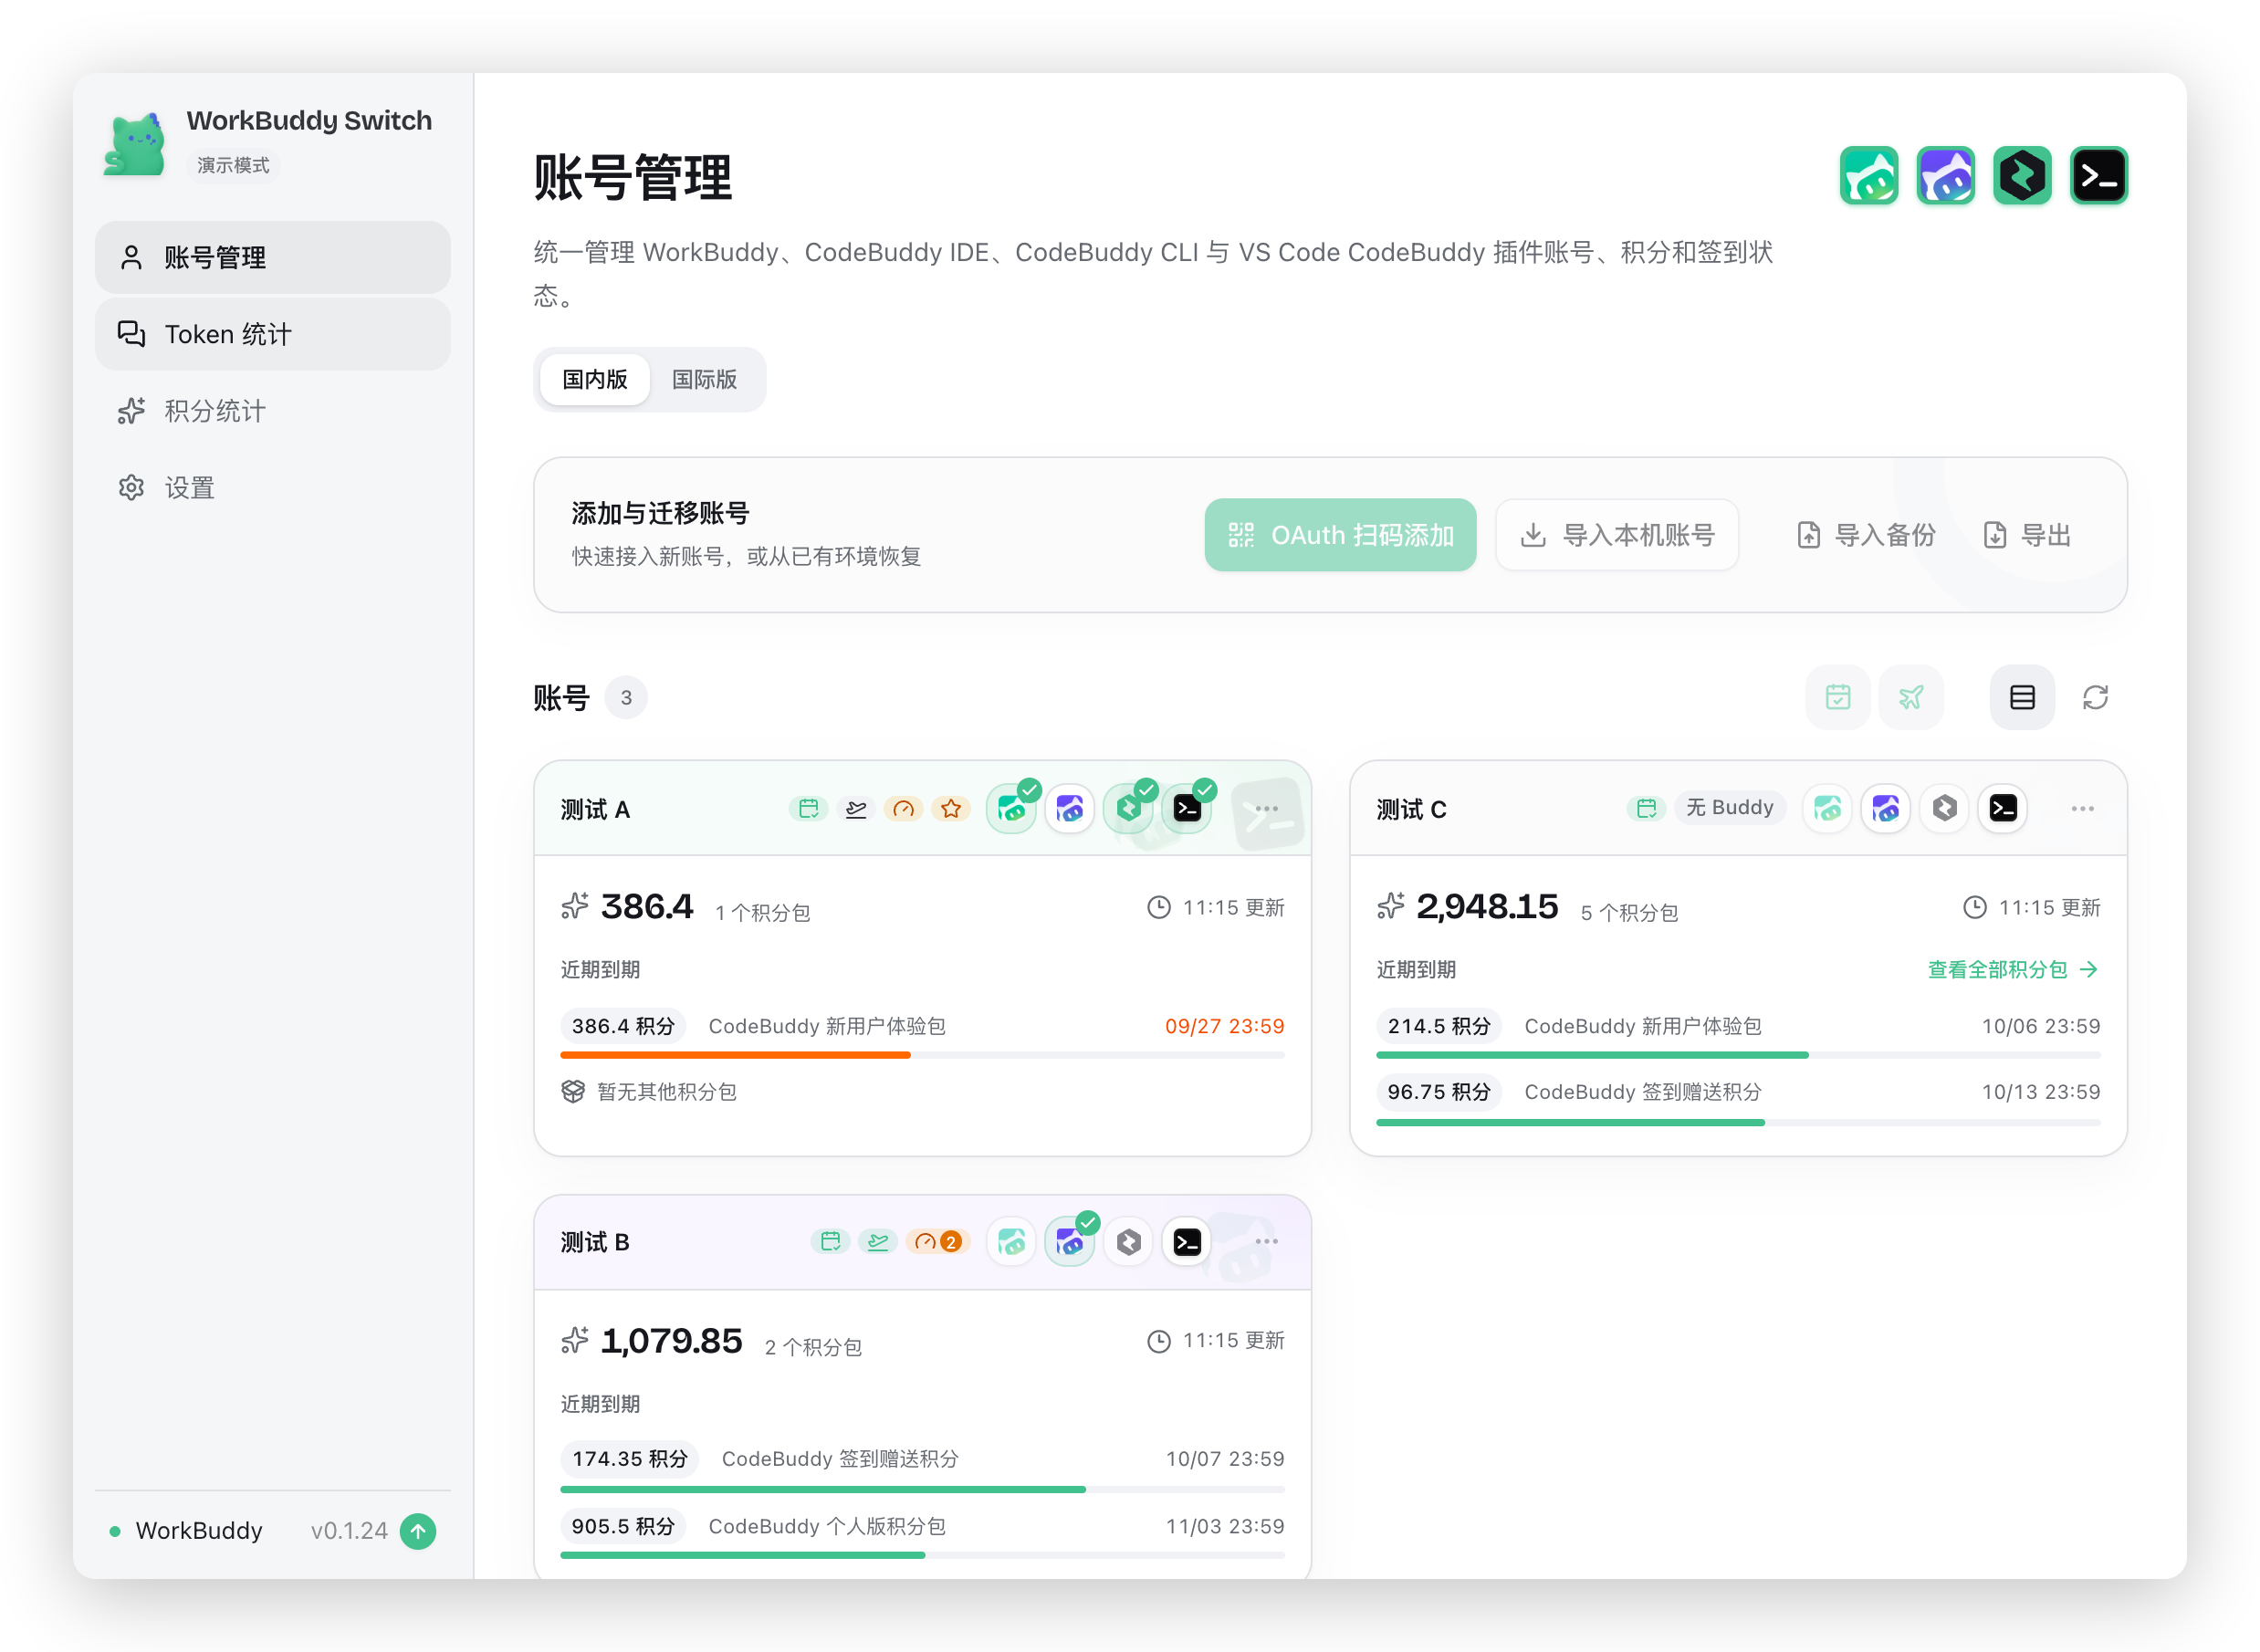
Task: Click the WorkBuddy app icon in page header
Action: [x=1868, y=176]
